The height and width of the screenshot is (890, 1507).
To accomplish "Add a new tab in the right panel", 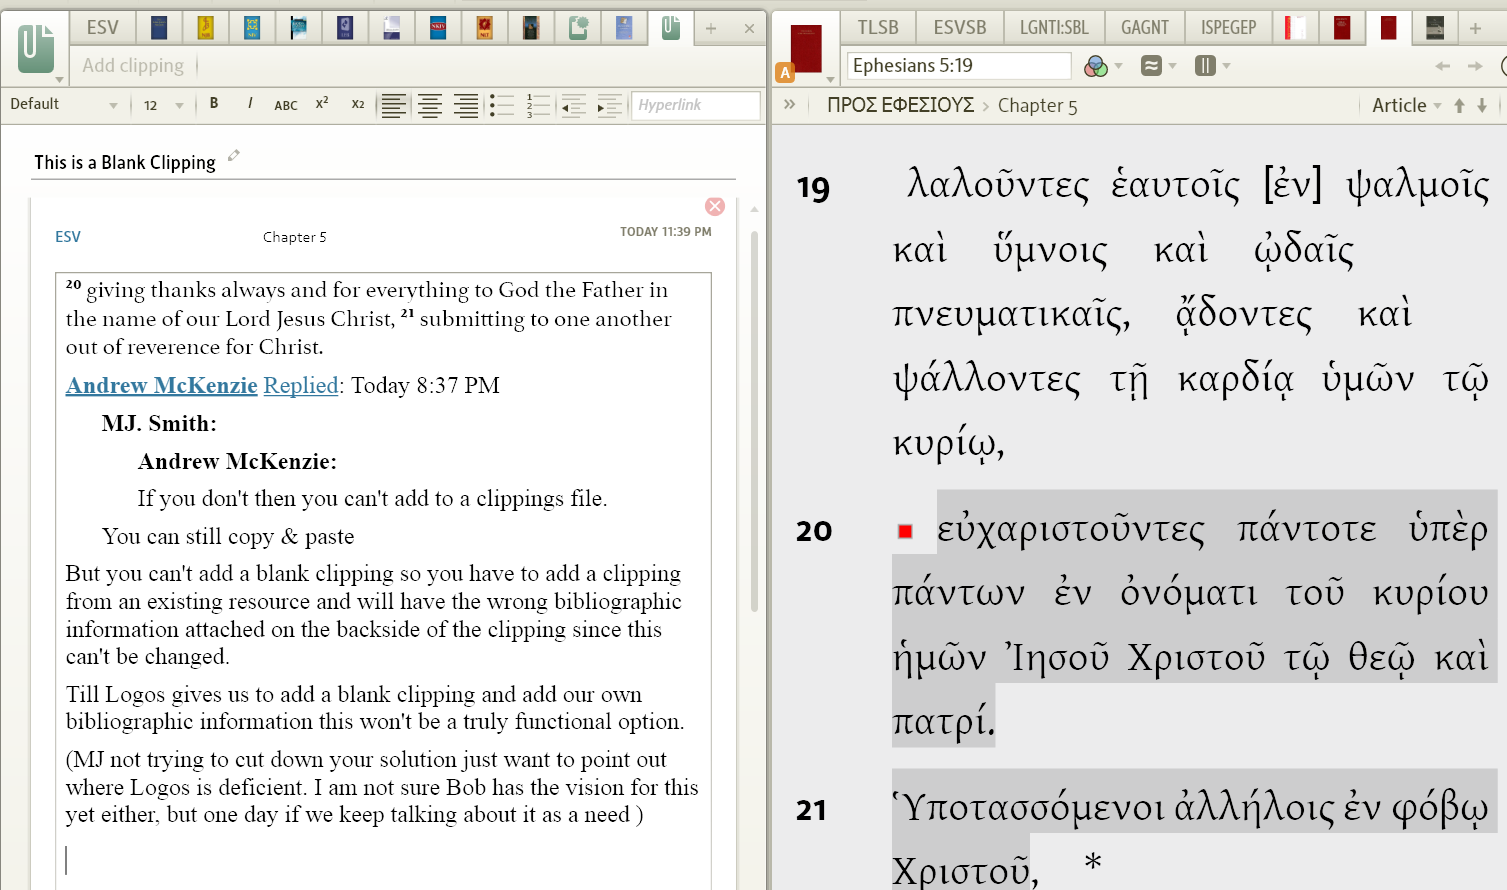I will click(x=1475, y=29).
